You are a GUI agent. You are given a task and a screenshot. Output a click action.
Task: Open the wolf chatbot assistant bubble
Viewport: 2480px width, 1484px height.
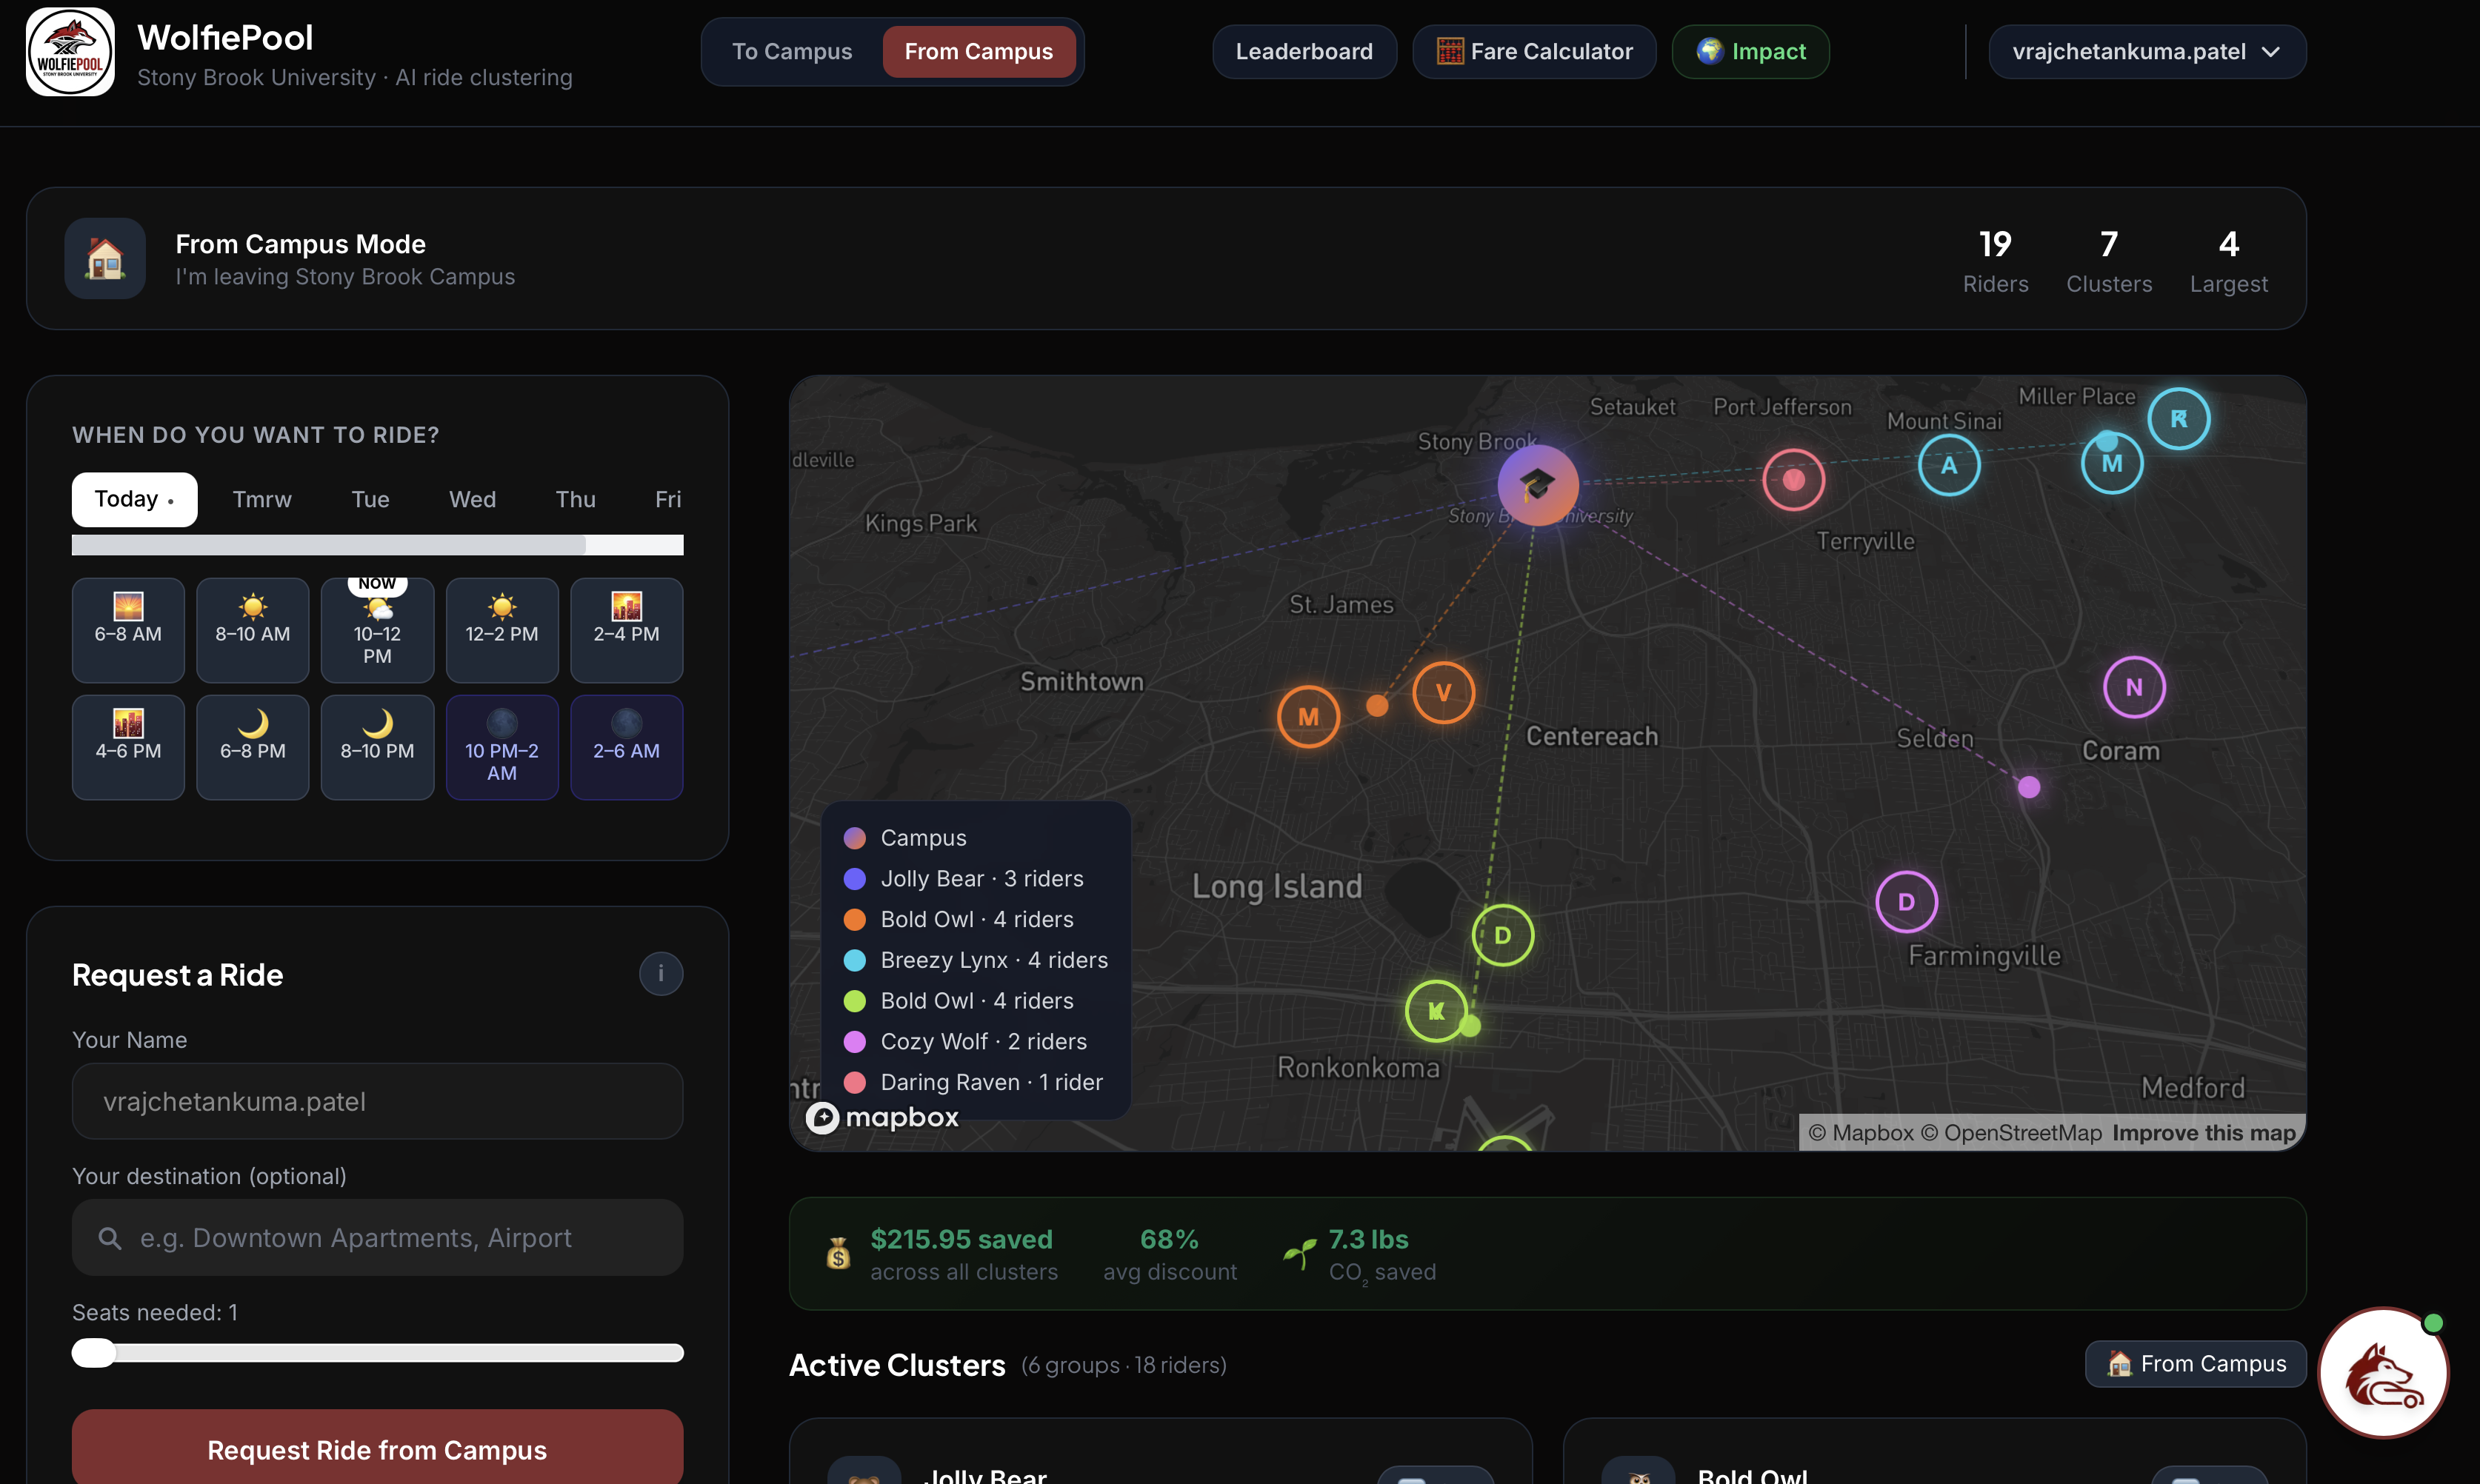coord(2383,1373)
